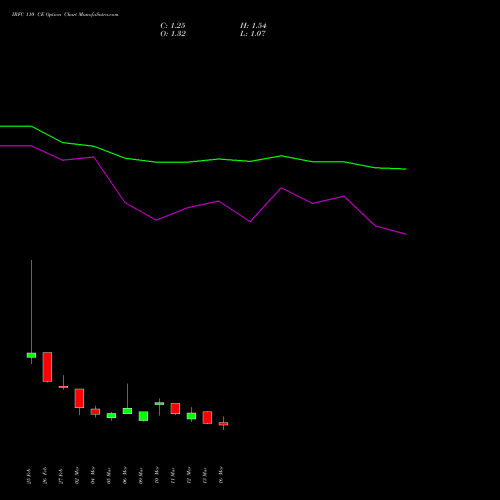
Task: Click the high value H: 1.54
Action: 253,26
